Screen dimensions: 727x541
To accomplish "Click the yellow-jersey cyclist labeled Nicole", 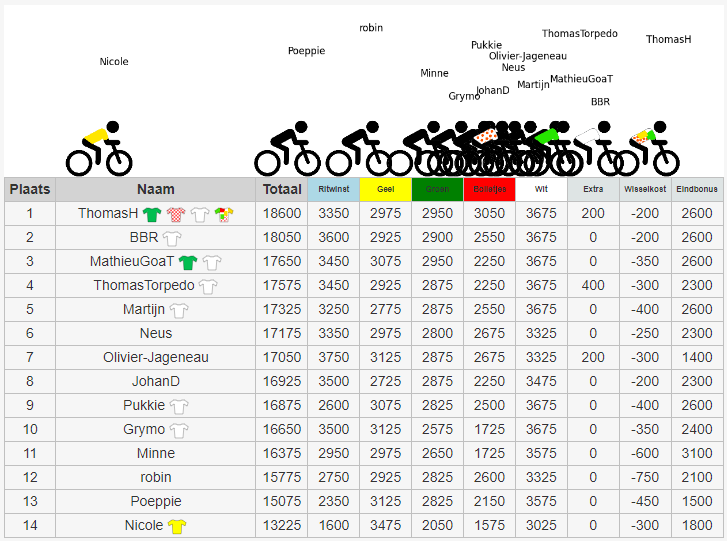I will coord(99,149).
